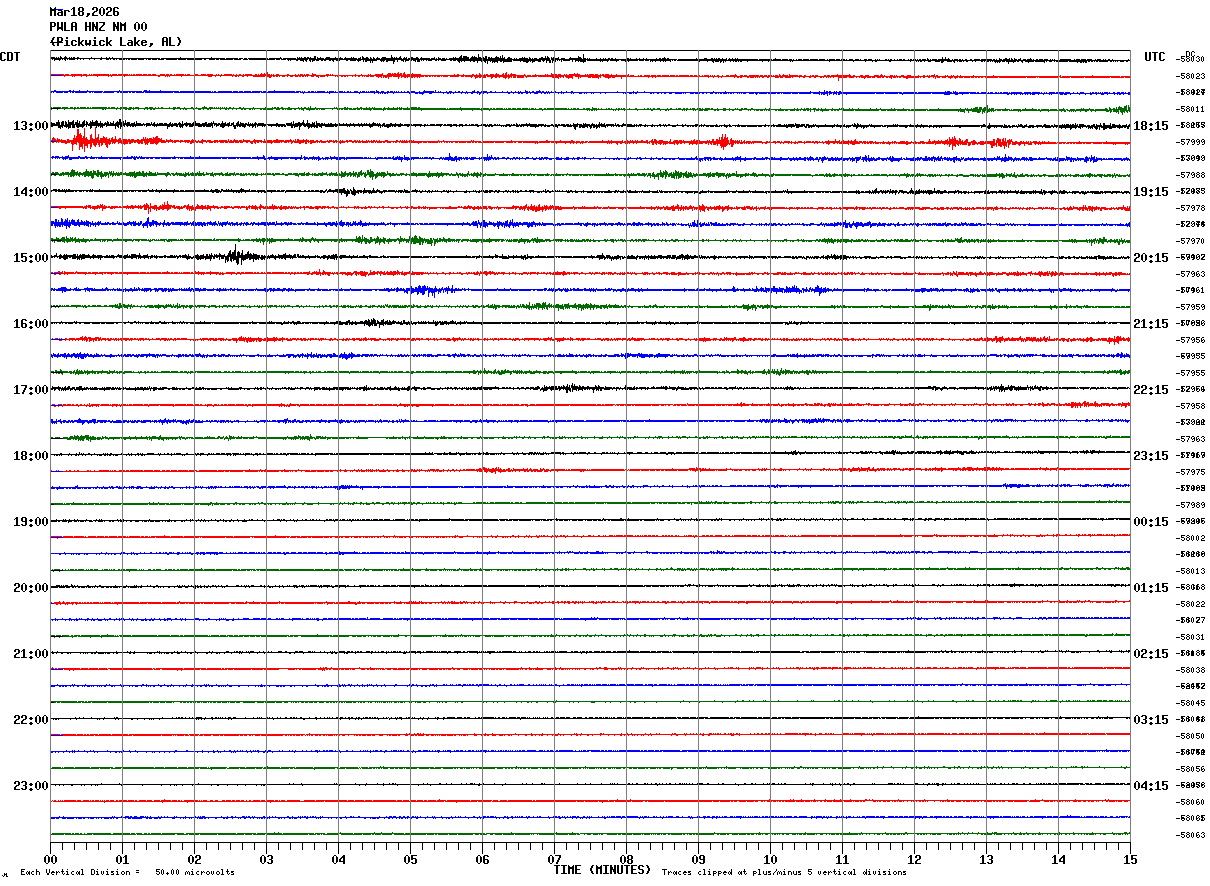
Task: Click the 02:15 UTC time label
Action: tap(1151, 654)
